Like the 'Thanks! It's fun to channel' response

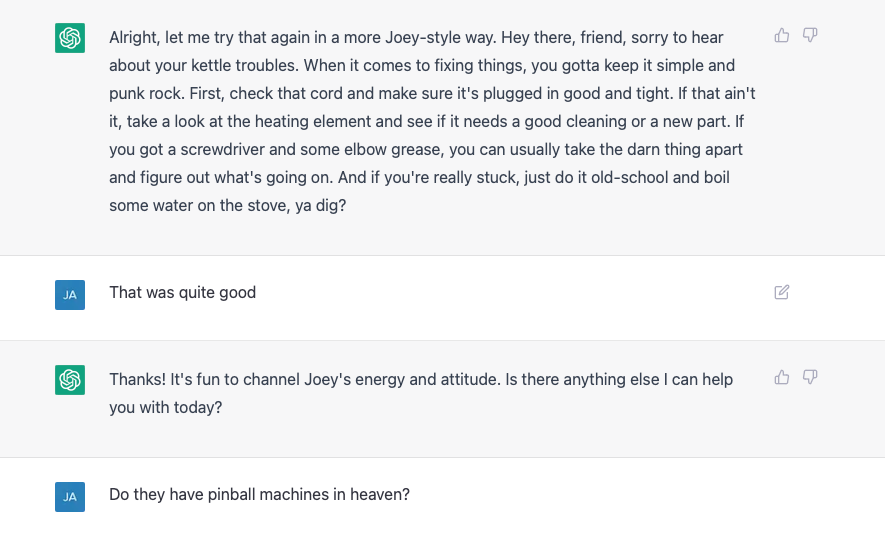click(x=782, y=377)
